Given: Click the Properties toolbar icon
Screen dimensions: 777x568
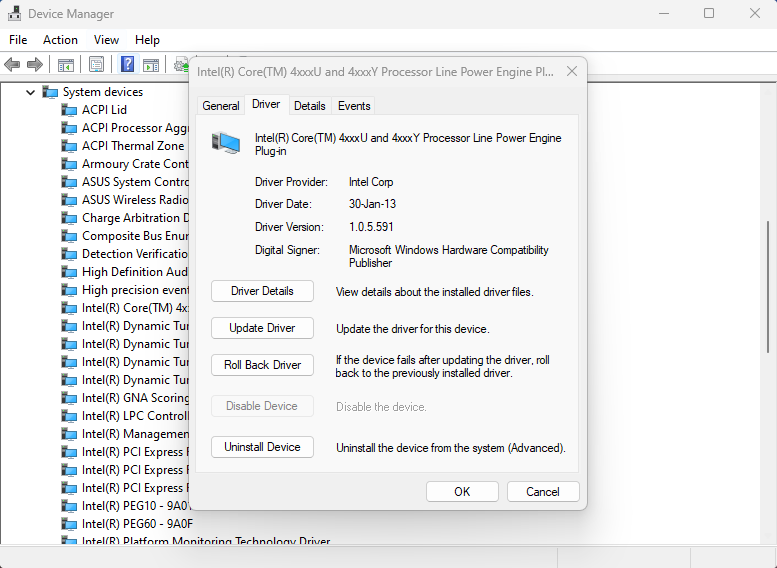Looking at the screenshot, I should (x=96, y=64).
